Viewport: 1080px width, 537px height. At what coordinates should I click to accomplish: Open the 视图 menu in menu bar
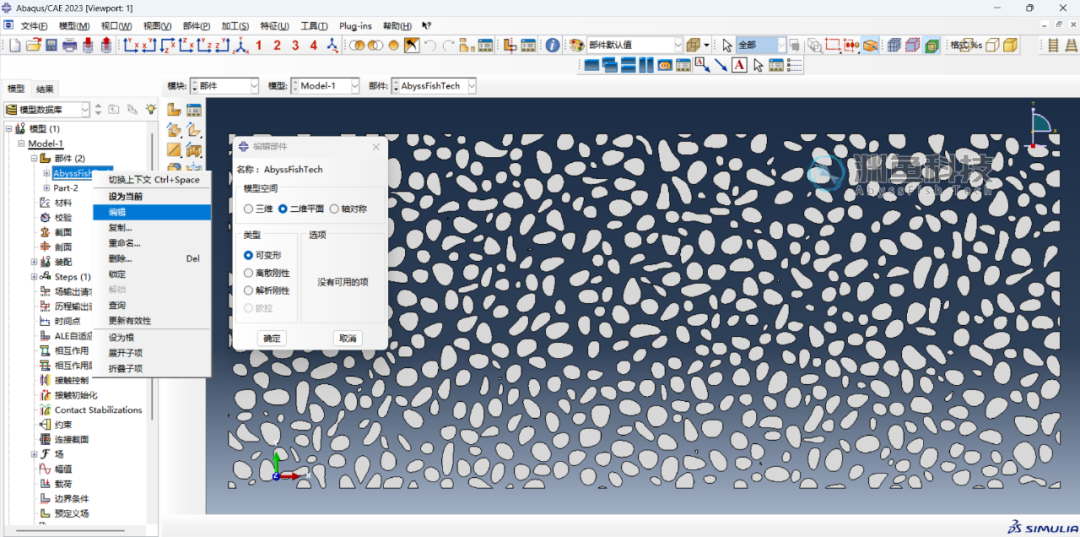coord(157,25)
